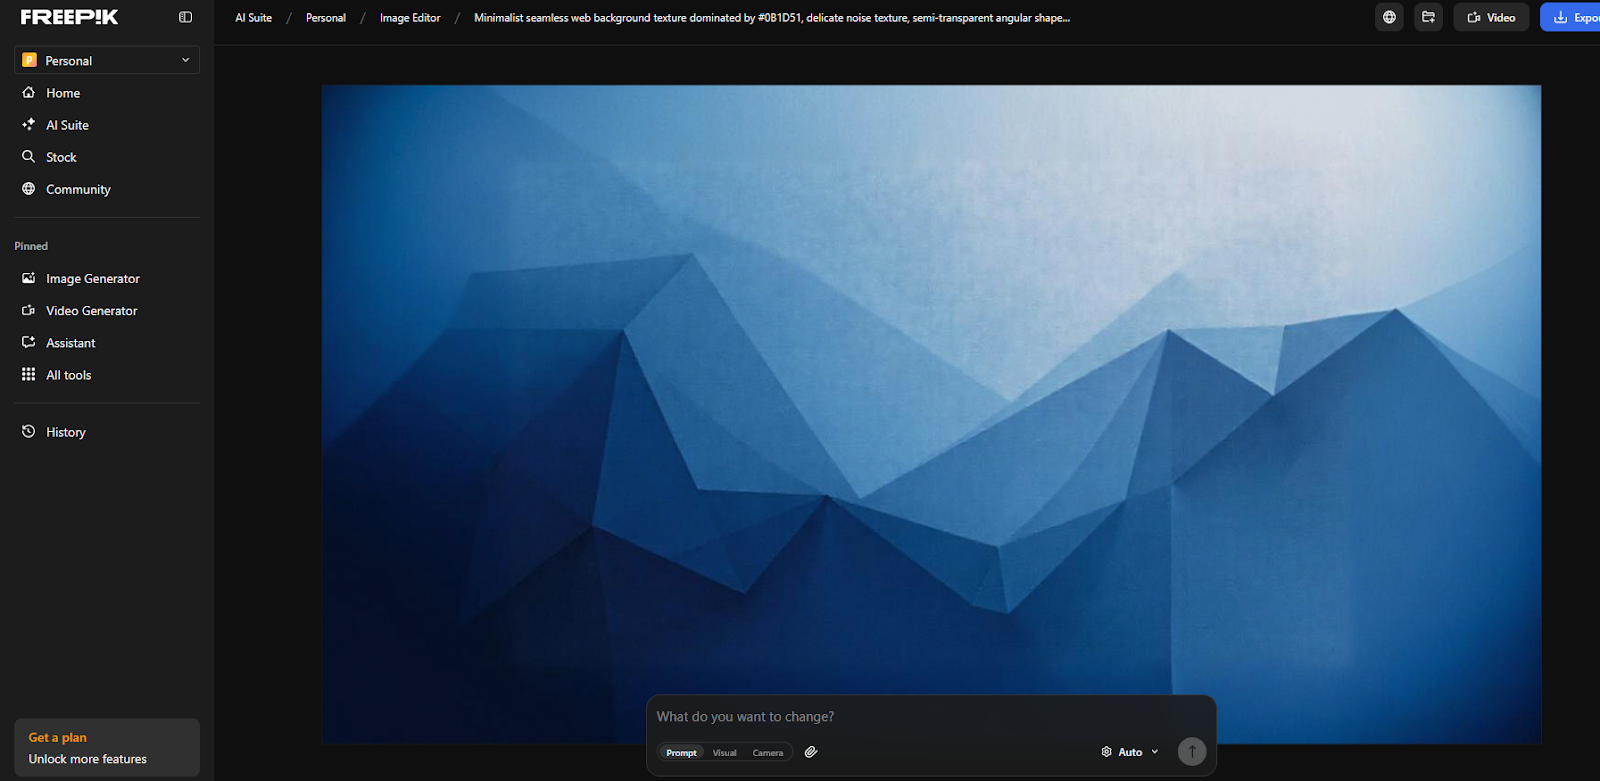The width and height of the screenshot is (1600, 781).
Task: Go to Community in sidebar
Action: tap(78, 189)
